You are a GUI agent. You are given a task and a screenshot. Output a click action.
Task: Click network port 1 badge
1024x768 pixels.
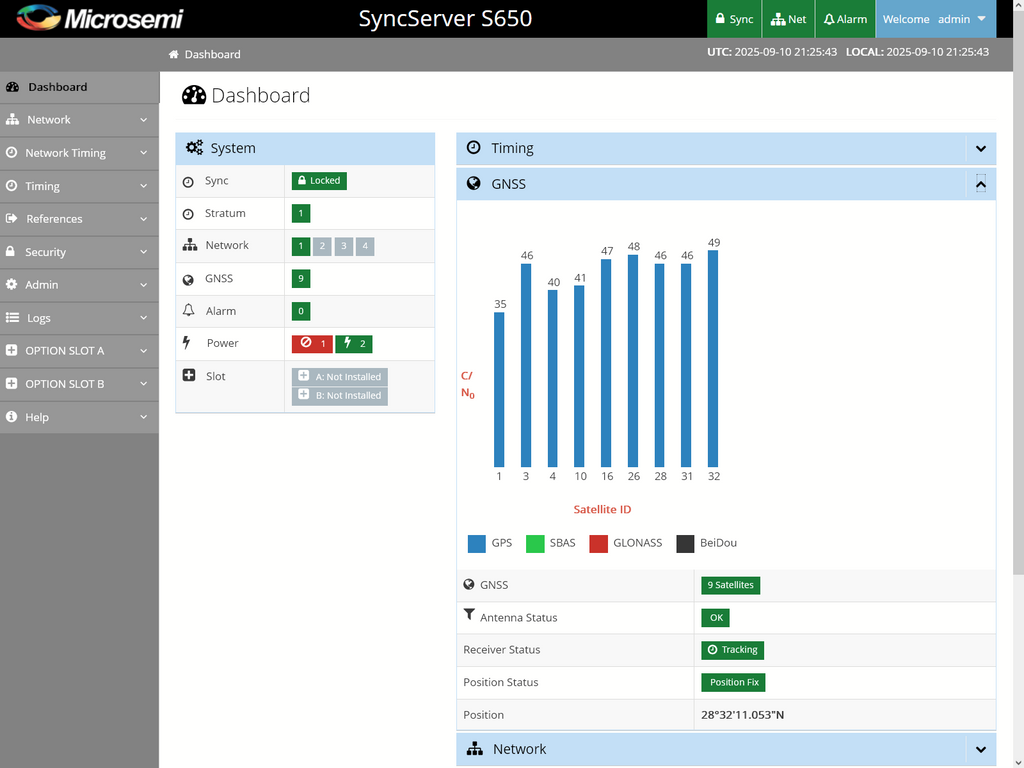coord(300,246)
